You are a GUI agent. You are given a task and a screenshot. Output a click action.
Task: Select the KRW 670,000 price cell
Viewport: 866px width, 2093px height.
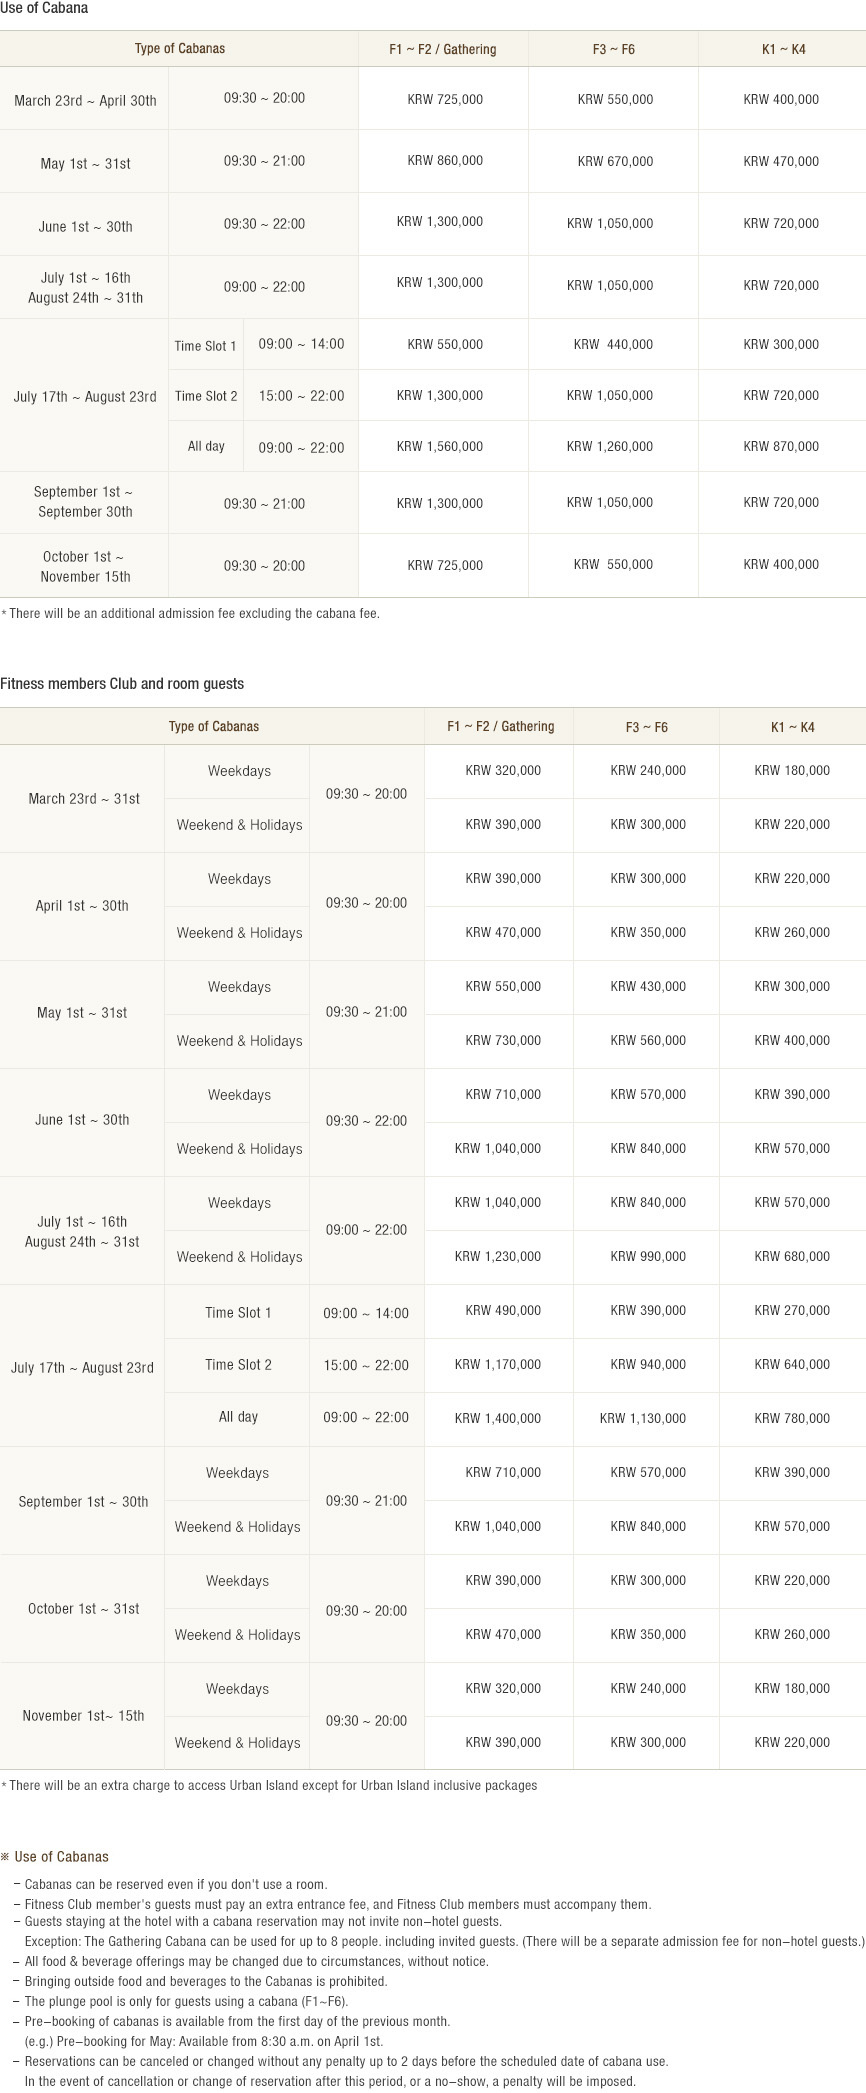[615, 161]
